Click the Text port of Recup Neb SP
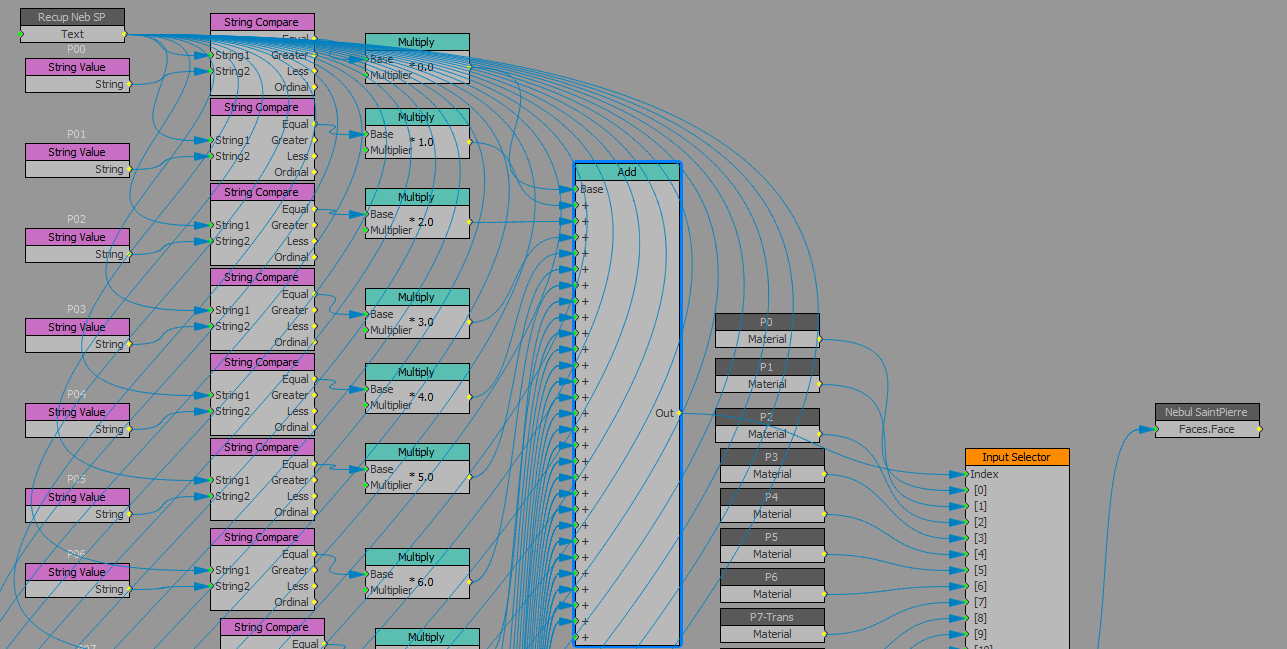 pyautogui.click(x=72, y=34)
